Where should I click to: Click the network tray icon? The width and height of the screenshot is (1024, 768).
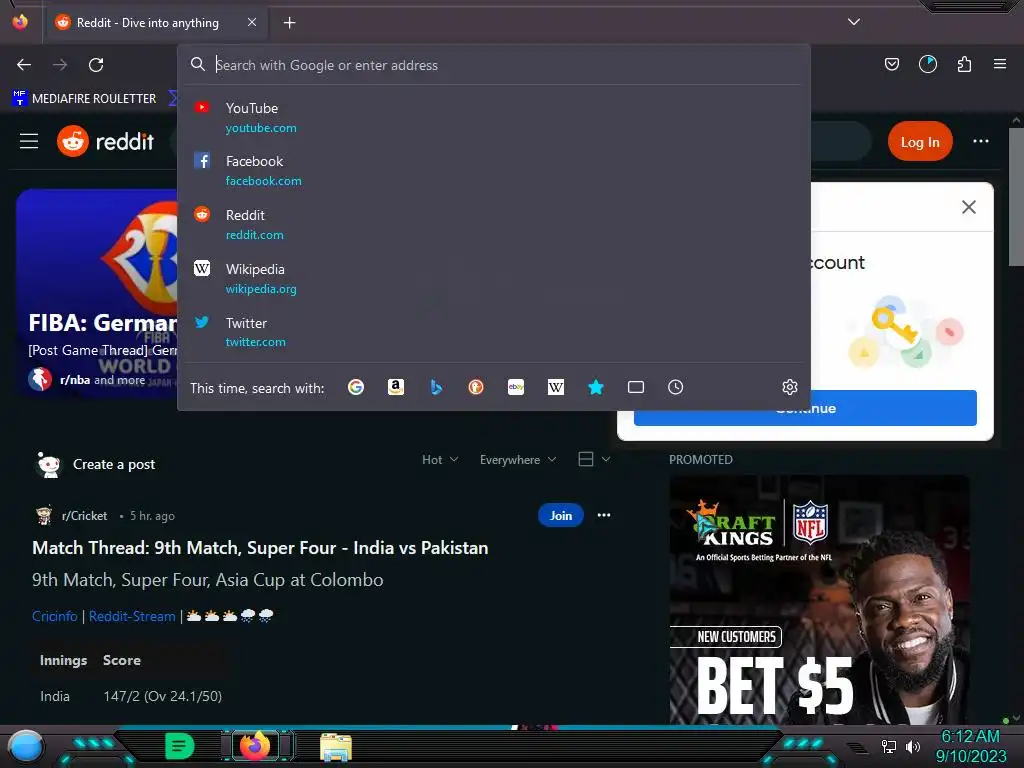point(889,746)
